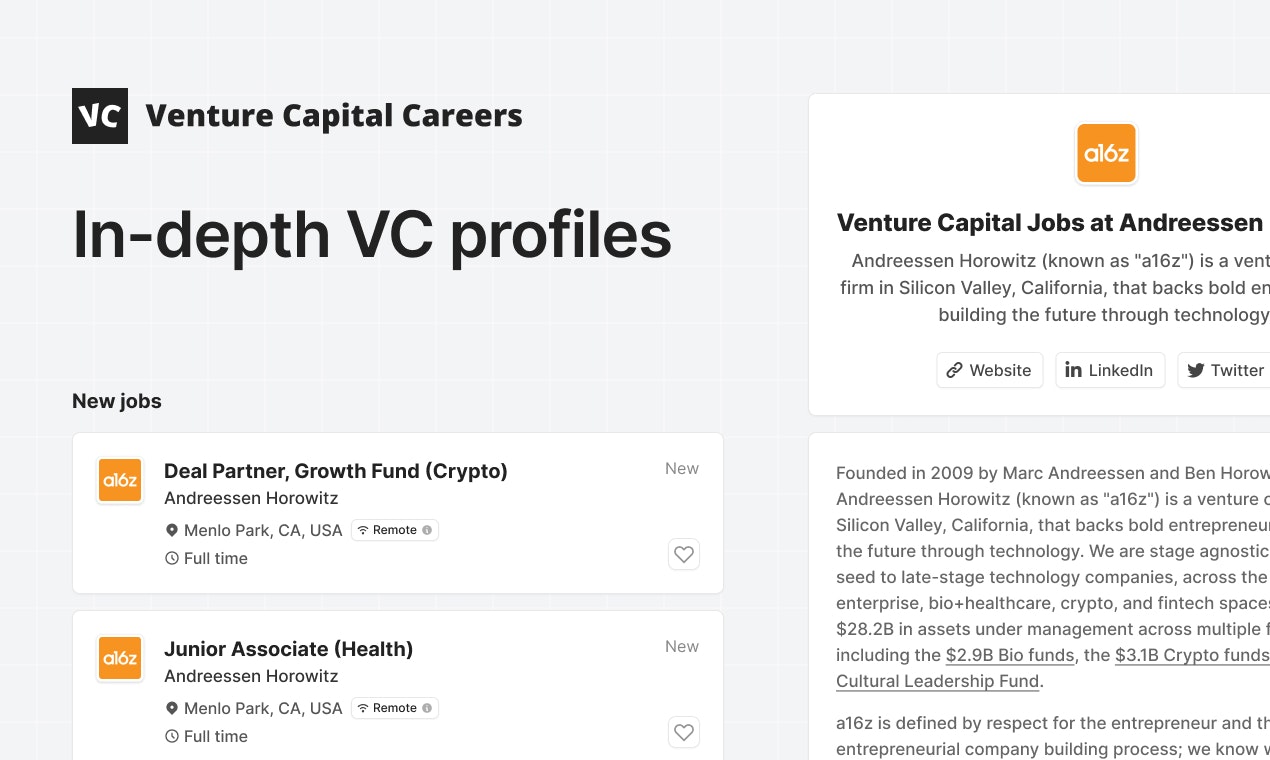The image size is (1270, 760).
Task: Click the a16z logo atop the profile card
Action: 1106,152
